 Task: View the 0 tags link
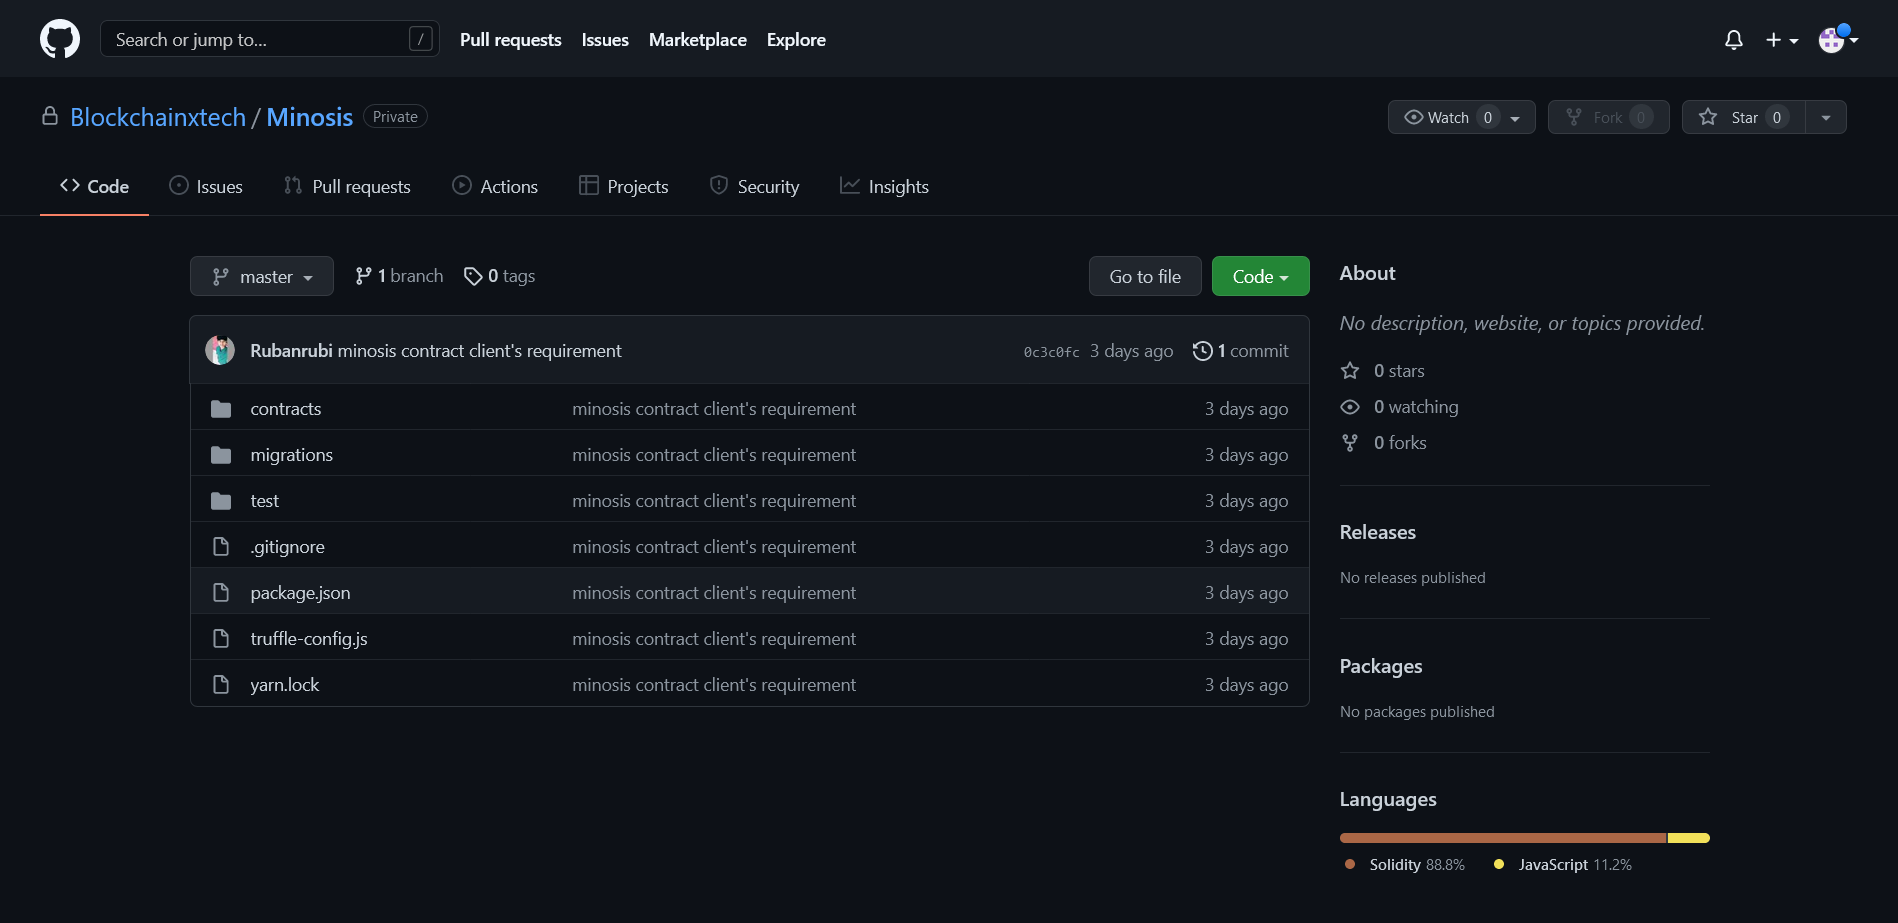pos(500,276)
